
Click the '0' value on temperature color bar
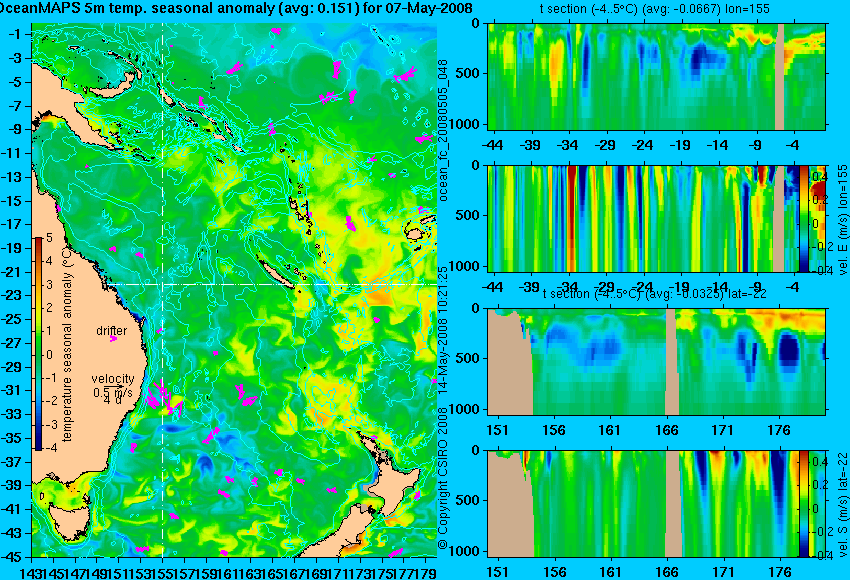coord(50,355)
